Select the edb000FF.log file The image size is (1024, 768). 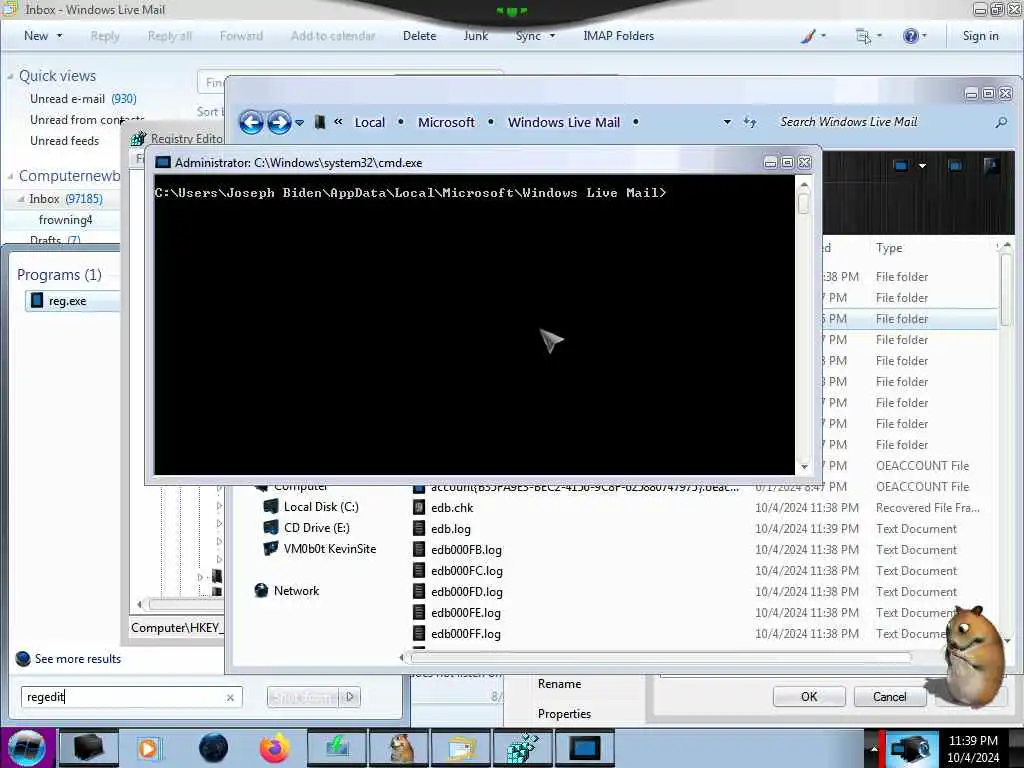coord(466,633)
